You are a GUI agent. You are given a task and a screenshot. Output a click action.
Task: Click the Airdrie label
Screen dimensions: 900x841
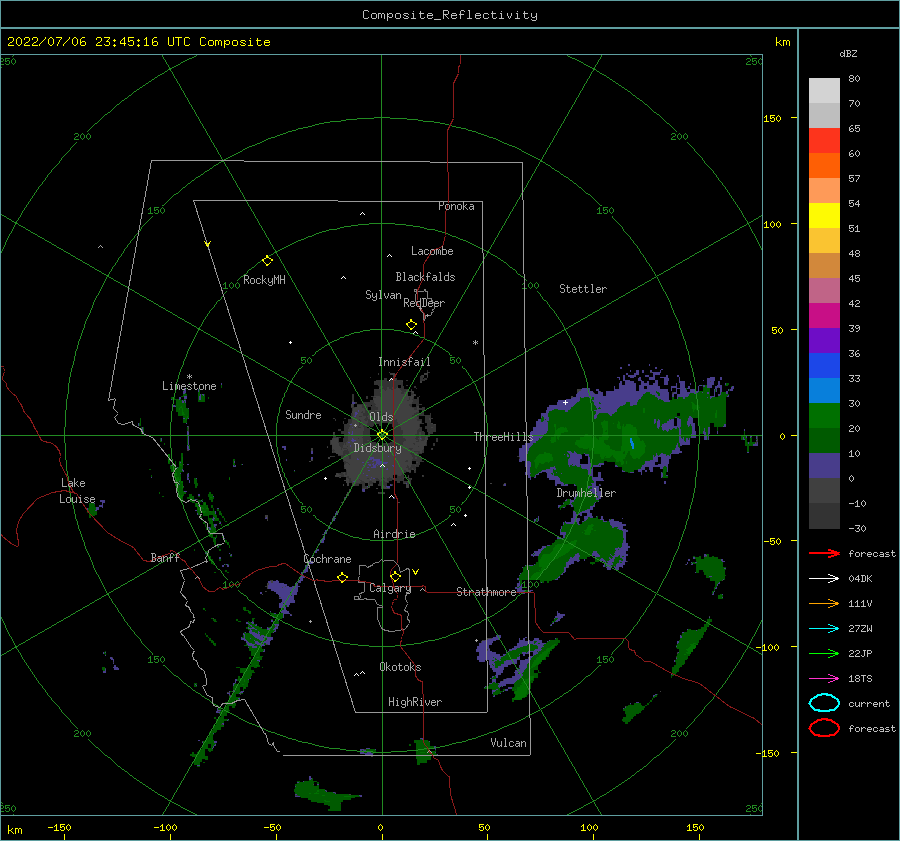coord(394,534)
